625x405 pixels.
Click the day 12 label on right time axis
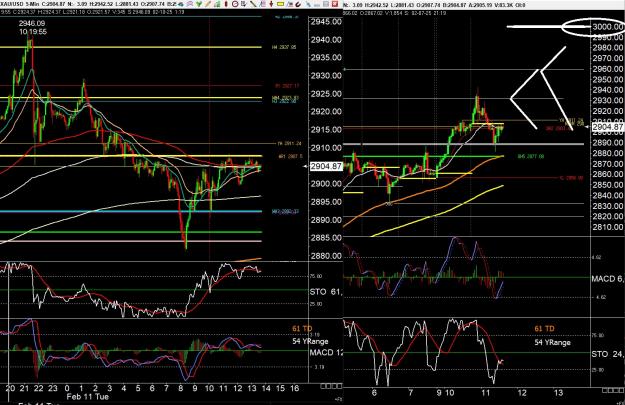coord(522,393)
